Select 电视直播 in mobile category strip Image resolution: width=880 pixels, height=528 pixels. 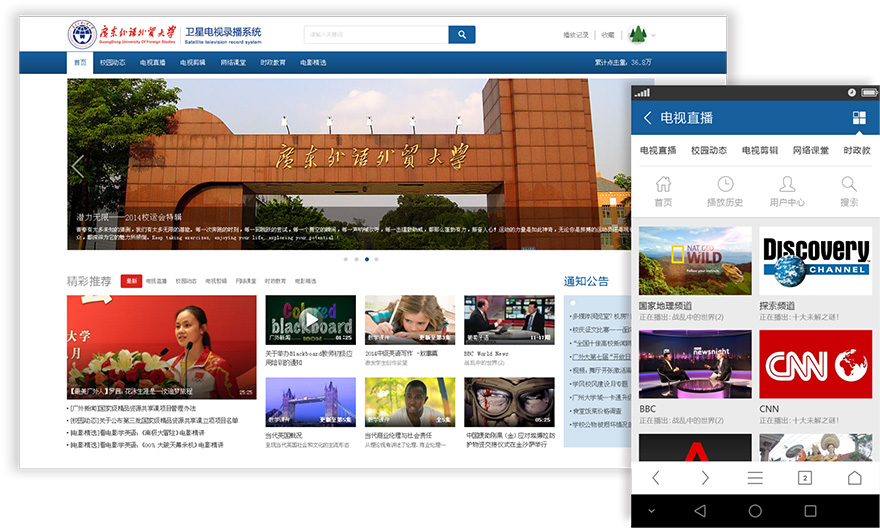pos(658,150)
